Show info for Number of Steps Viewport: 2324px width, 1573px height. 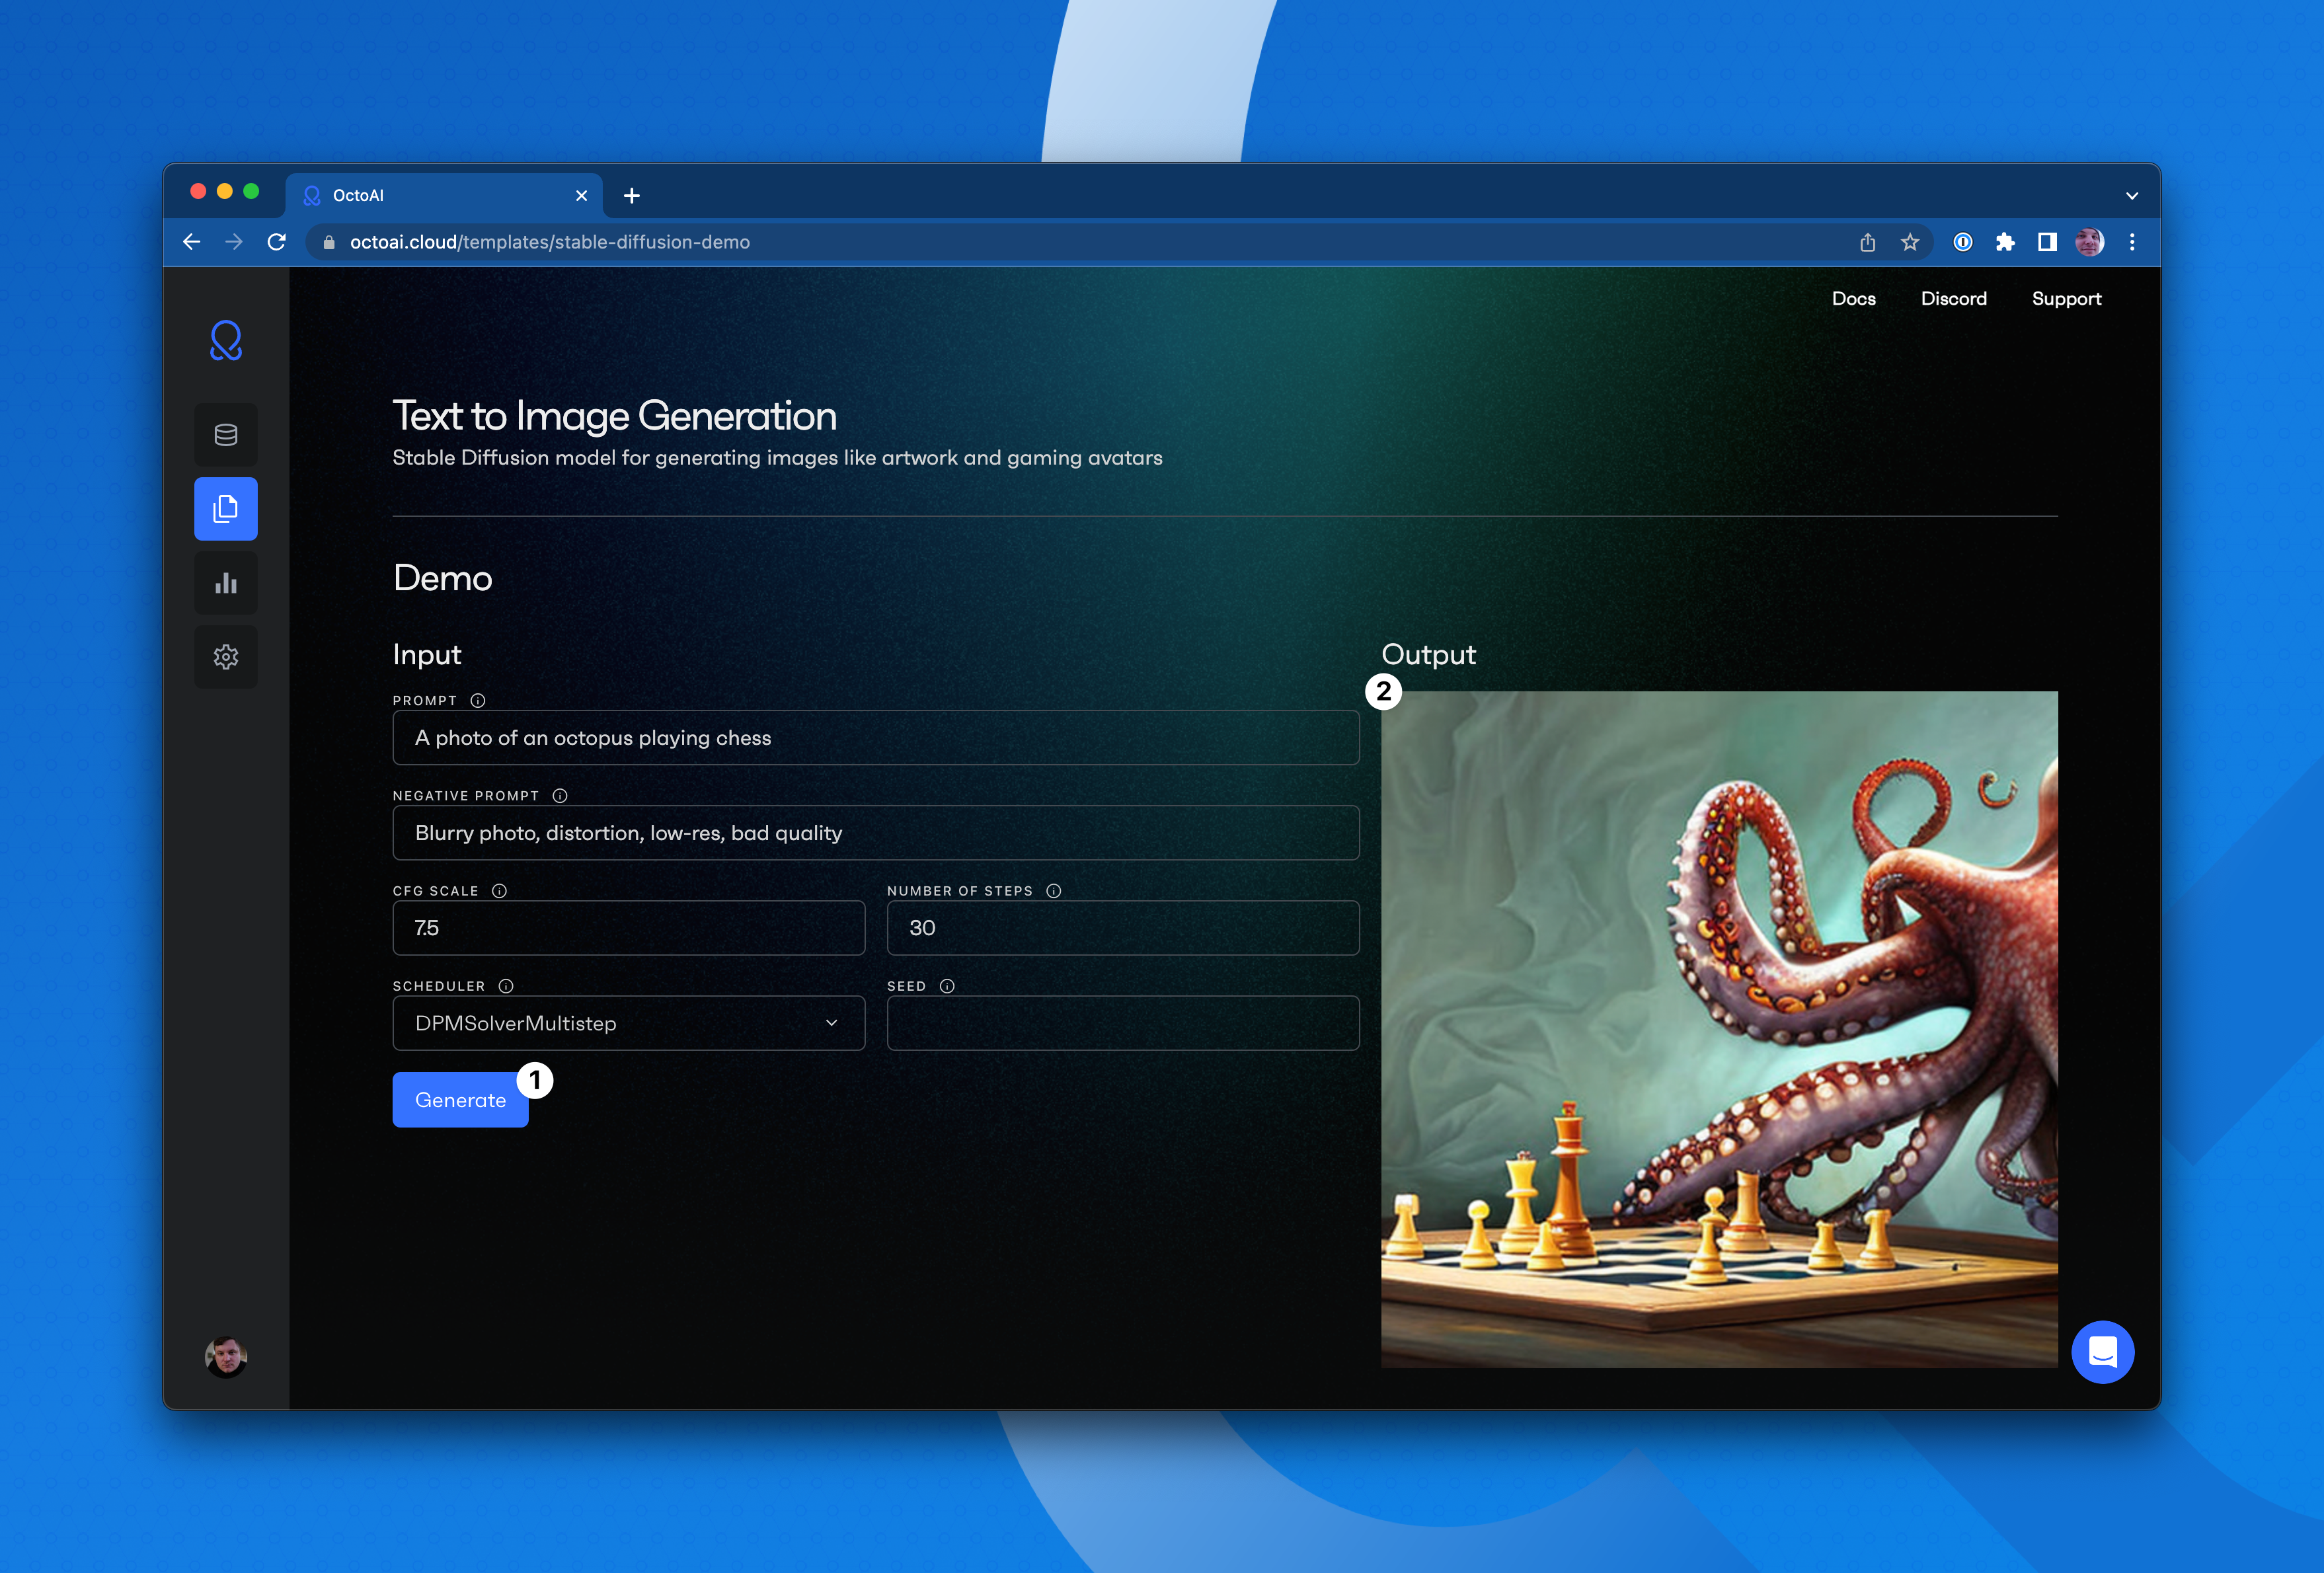tap(1053, 891)
